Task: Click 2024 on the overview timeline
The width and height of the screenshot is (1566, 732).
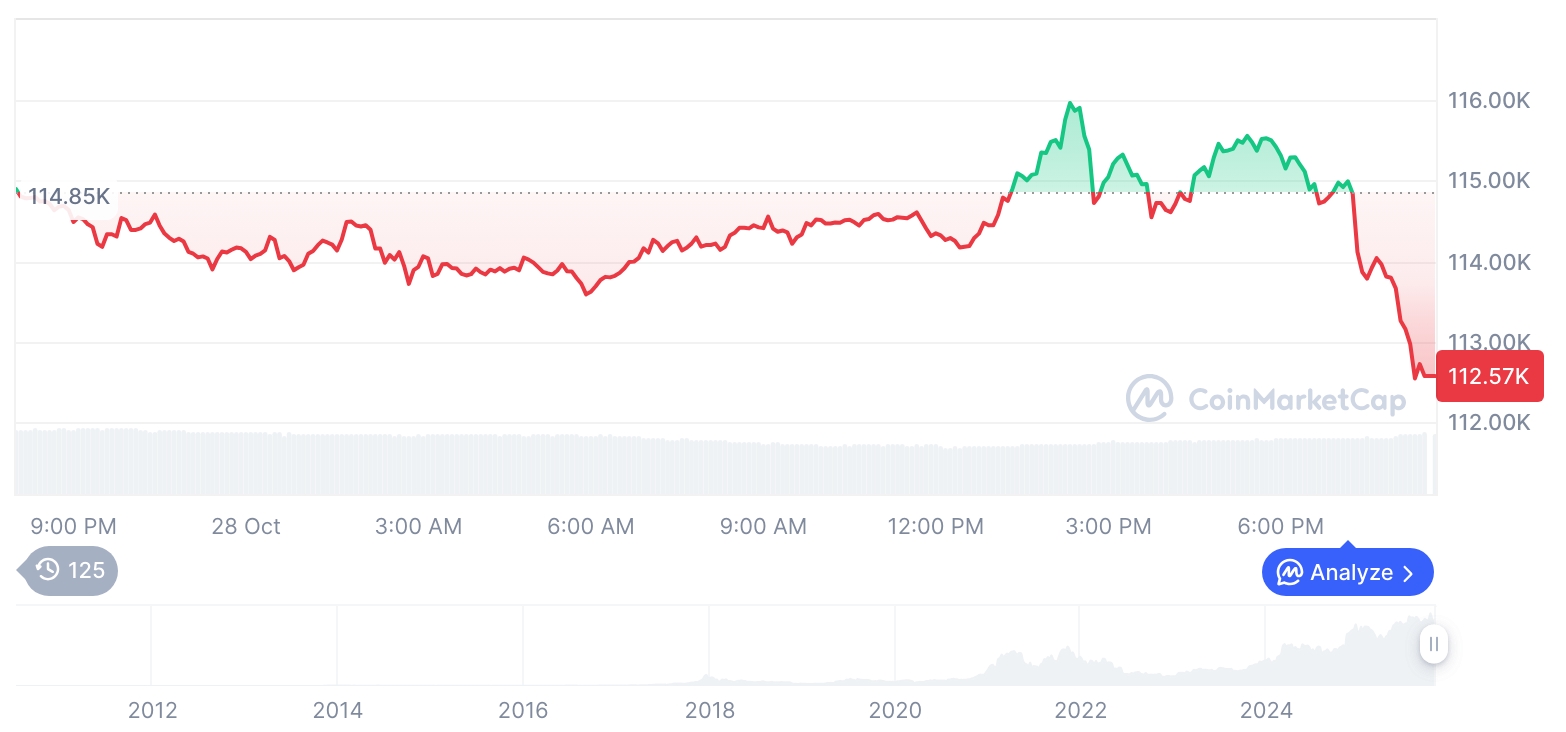Action: click(x=1266, y=710)
